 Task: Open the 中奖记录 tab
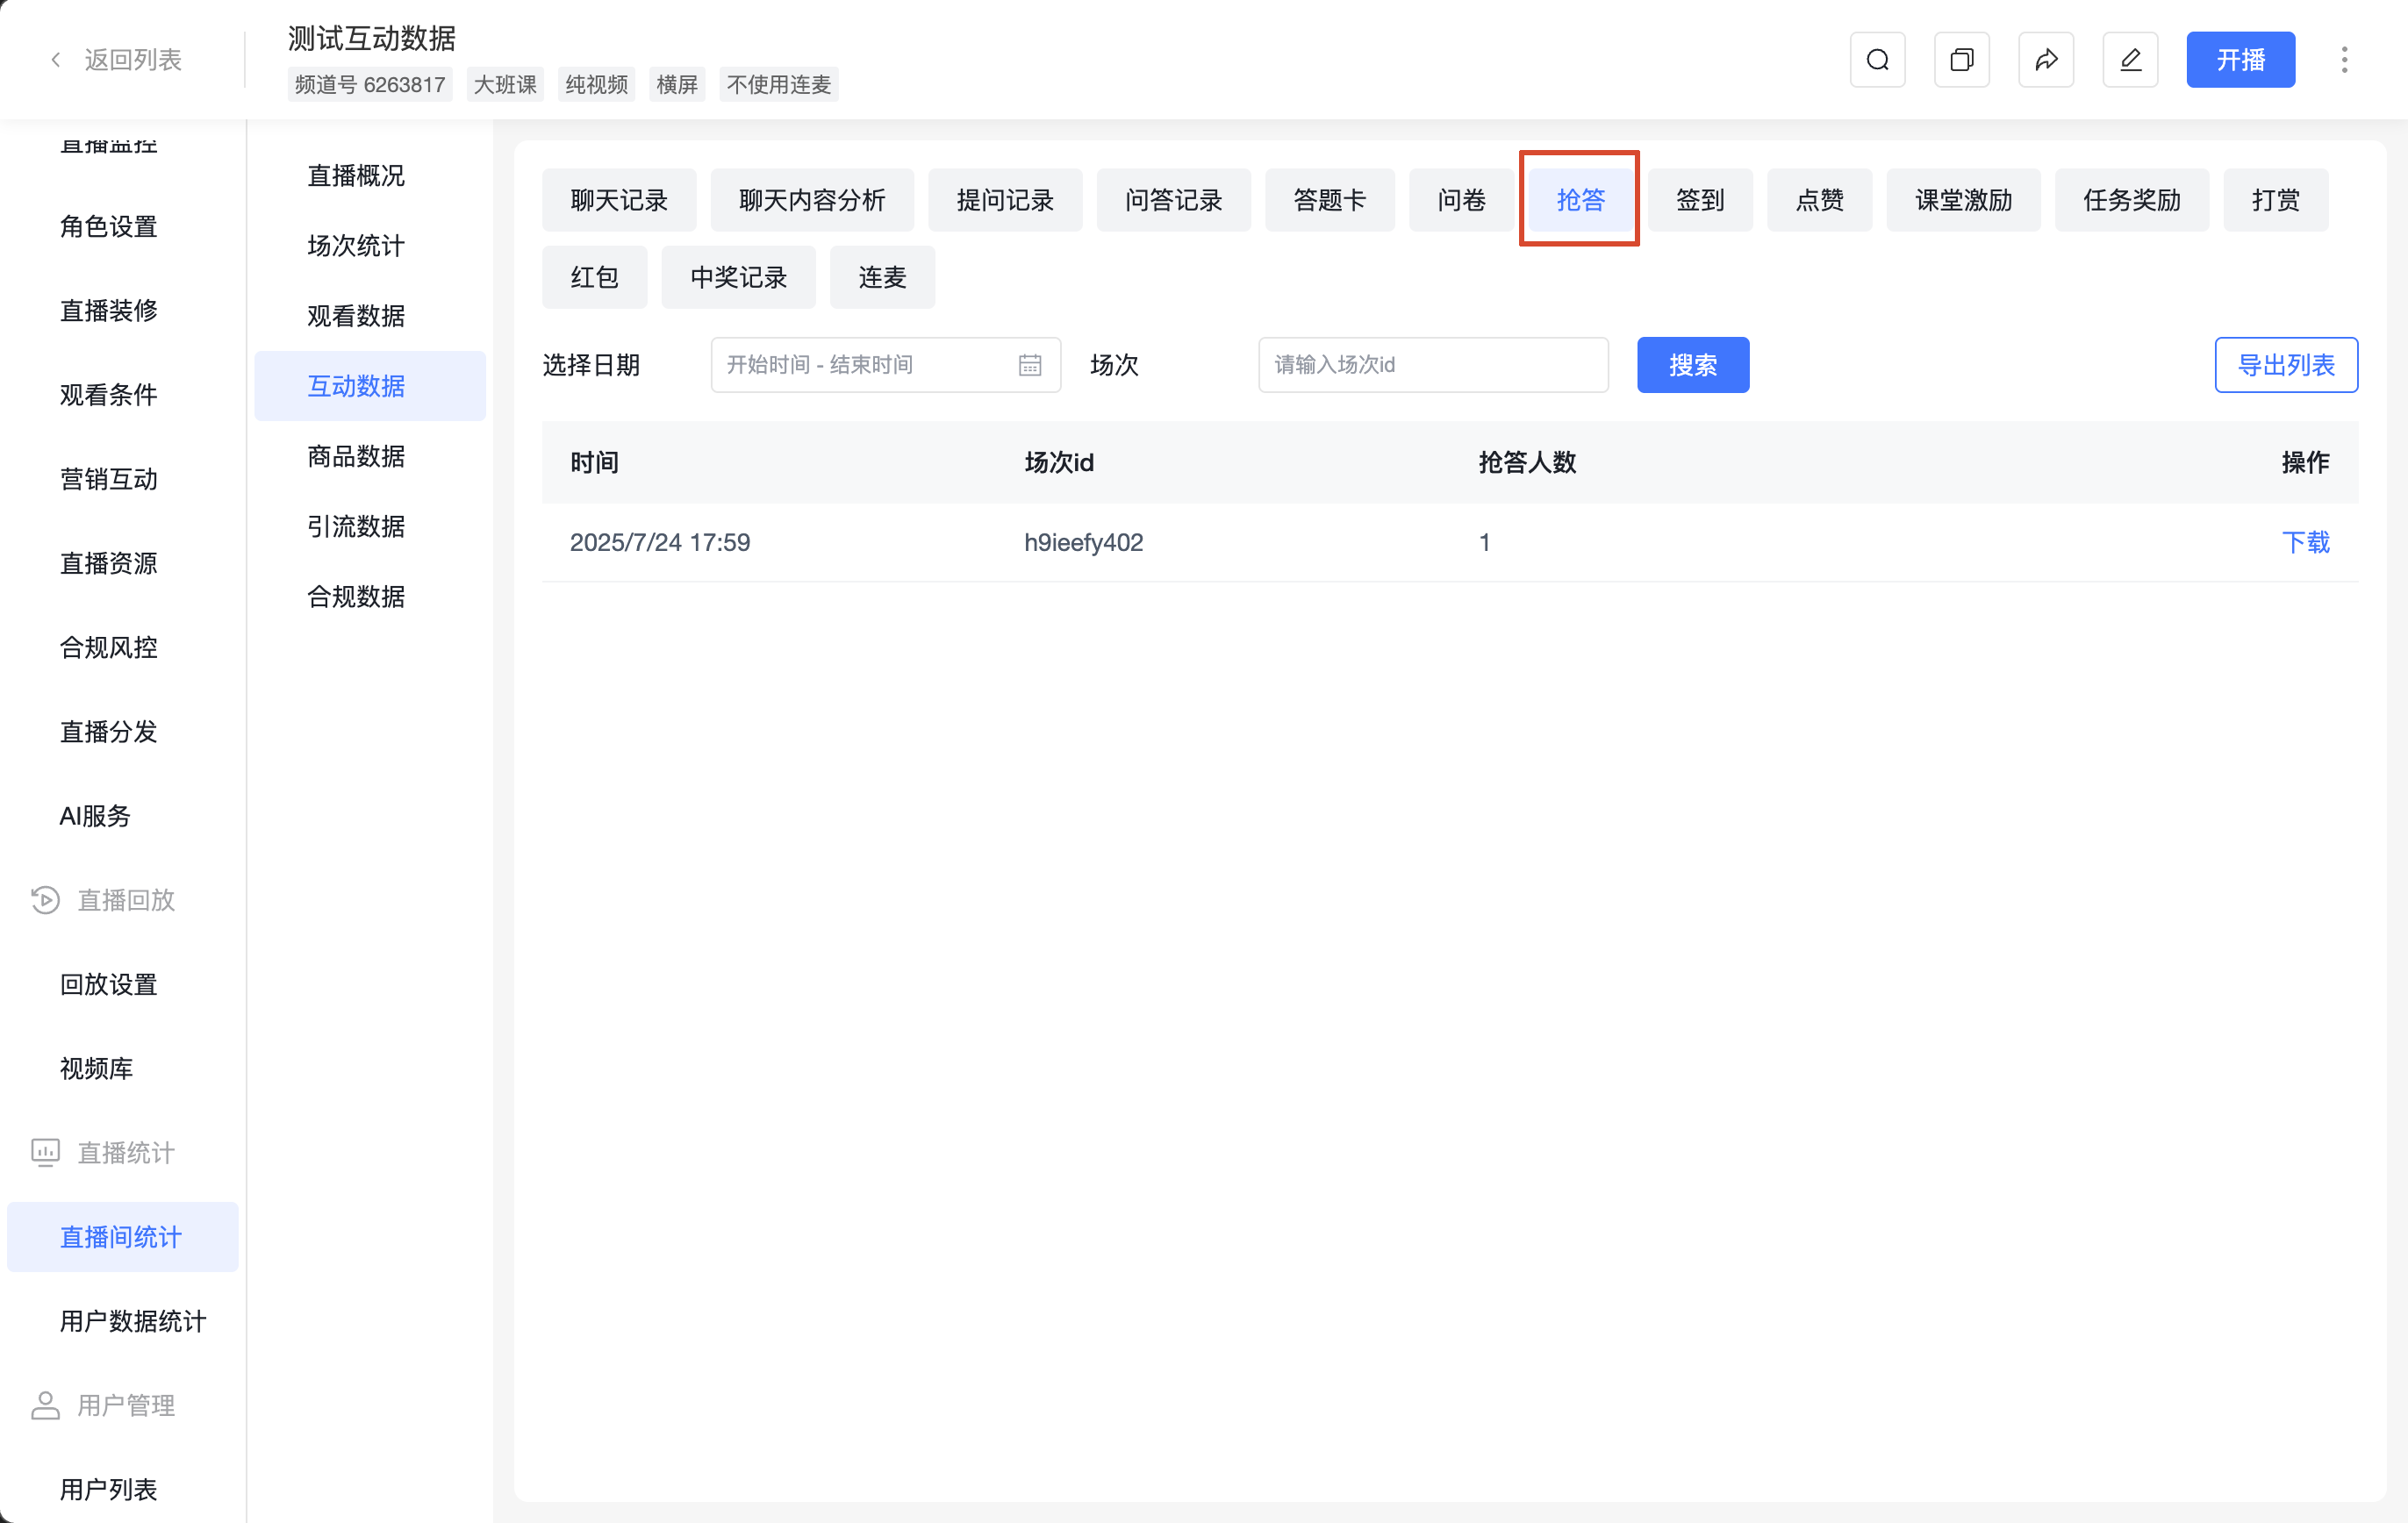point(738,277)
